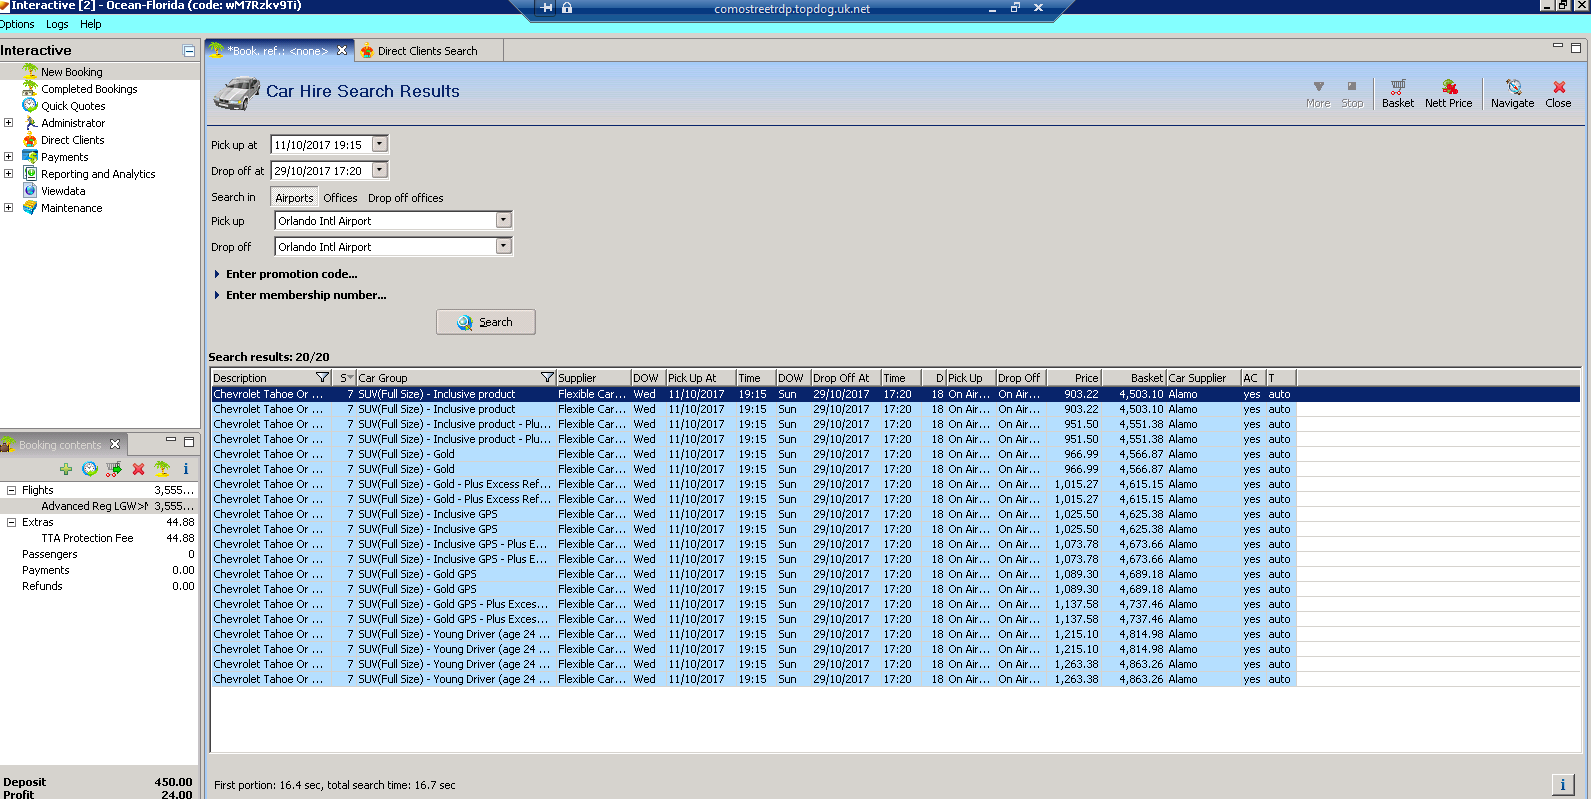The image size is (1591, 799).
Task: Open the Pick up airport dropdown
Action: 503,220
